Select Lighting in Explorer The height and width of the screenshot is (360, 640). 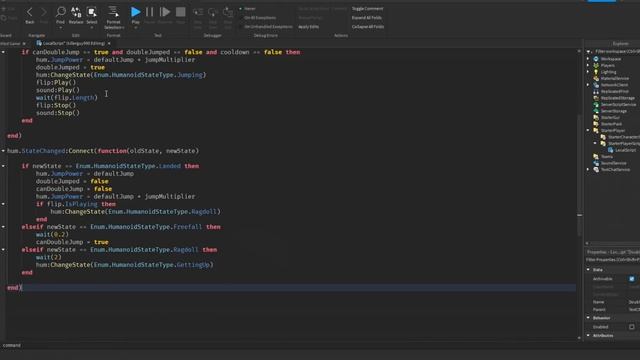(608, 72)
